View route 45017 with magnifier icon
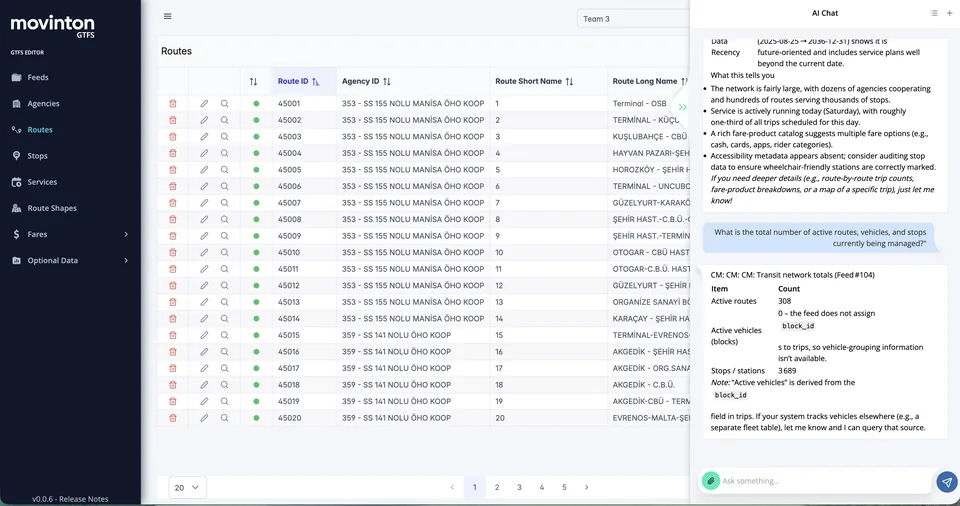 click(225, 368)
